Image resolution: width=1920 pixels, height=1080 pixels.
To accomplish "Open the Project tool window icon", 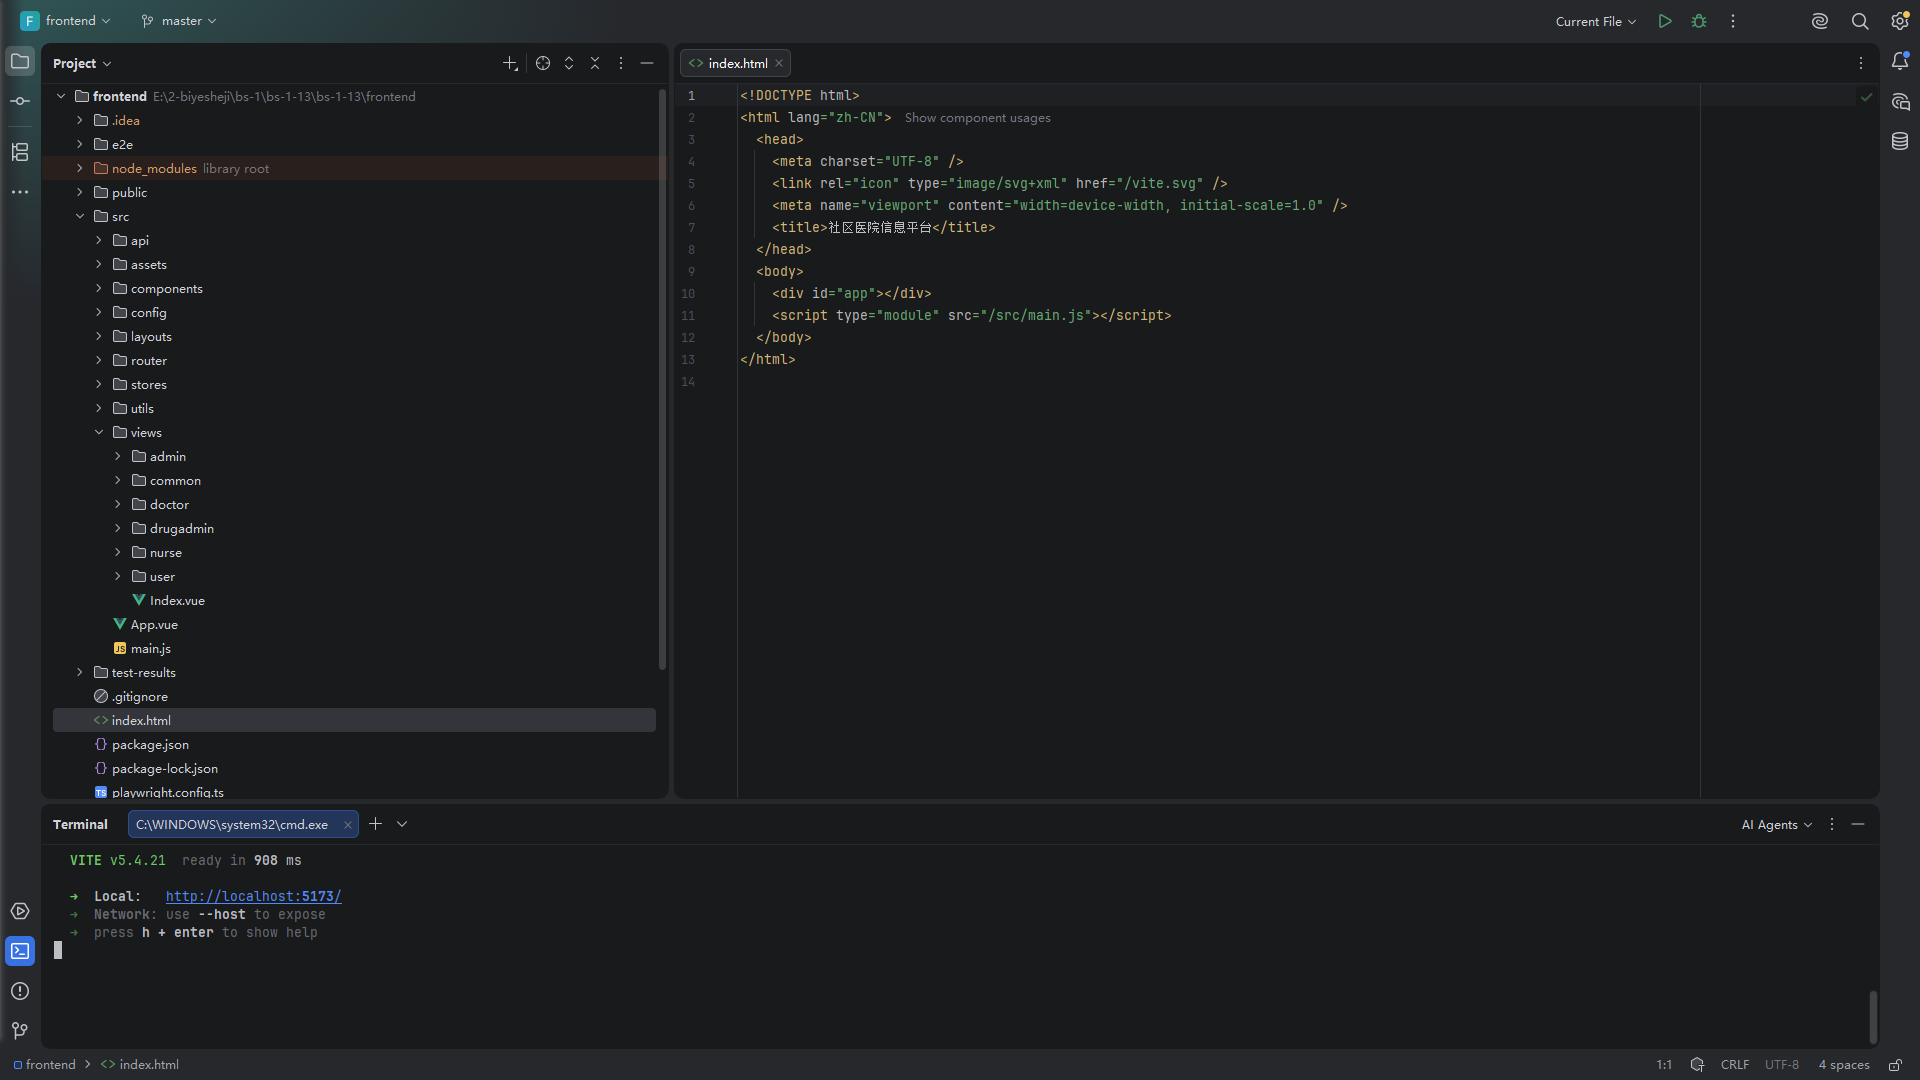I will pyautogui.click(x=20, y=62).
